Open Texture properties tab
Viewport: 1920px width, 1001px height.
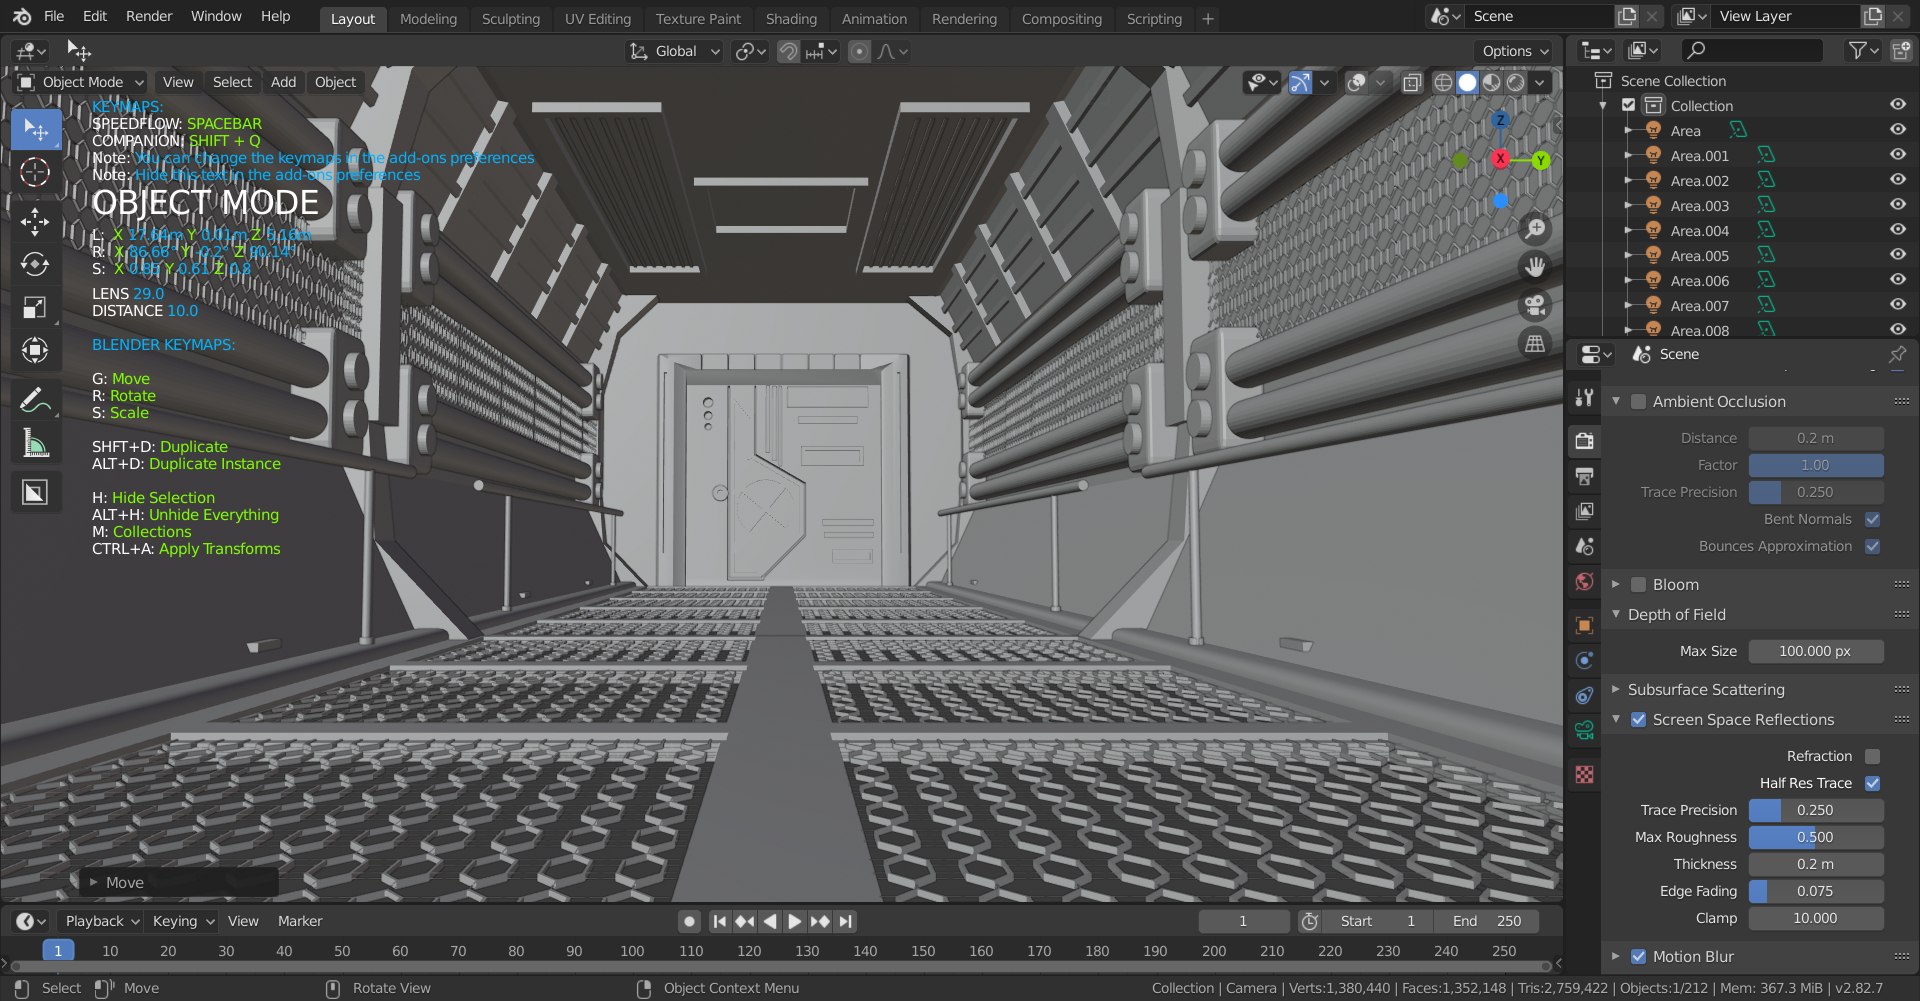[x=1584, y=774]
